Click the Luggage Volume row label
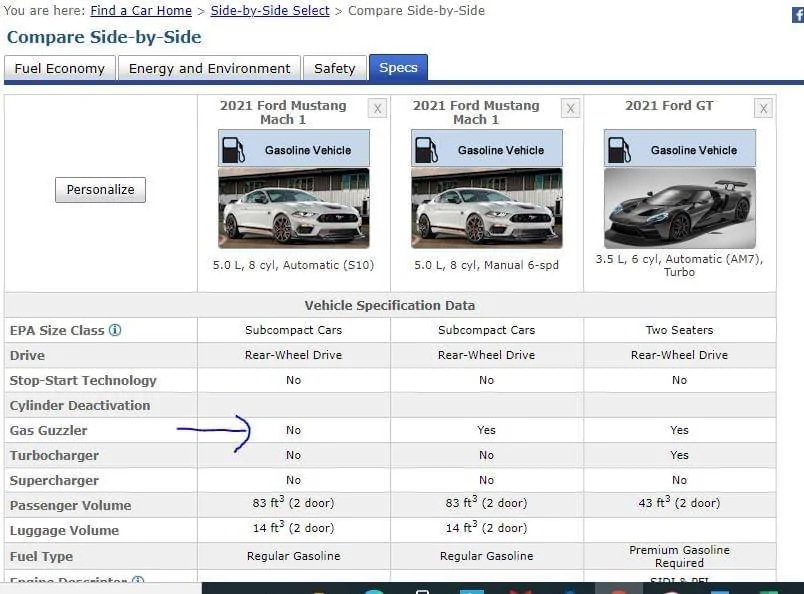The height and width of the screenshot is (594, 804). [x=65, y=530]
